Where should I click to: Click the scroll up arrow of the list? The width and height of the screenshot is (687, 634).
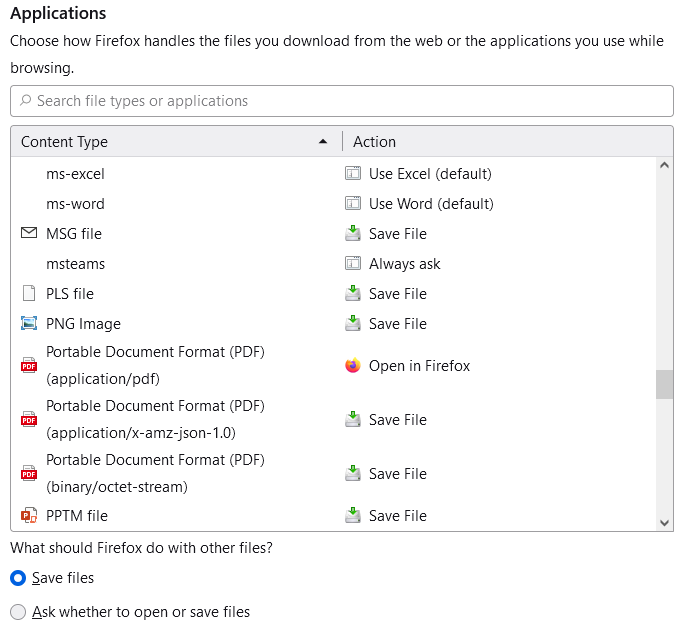tap(665, 166)
